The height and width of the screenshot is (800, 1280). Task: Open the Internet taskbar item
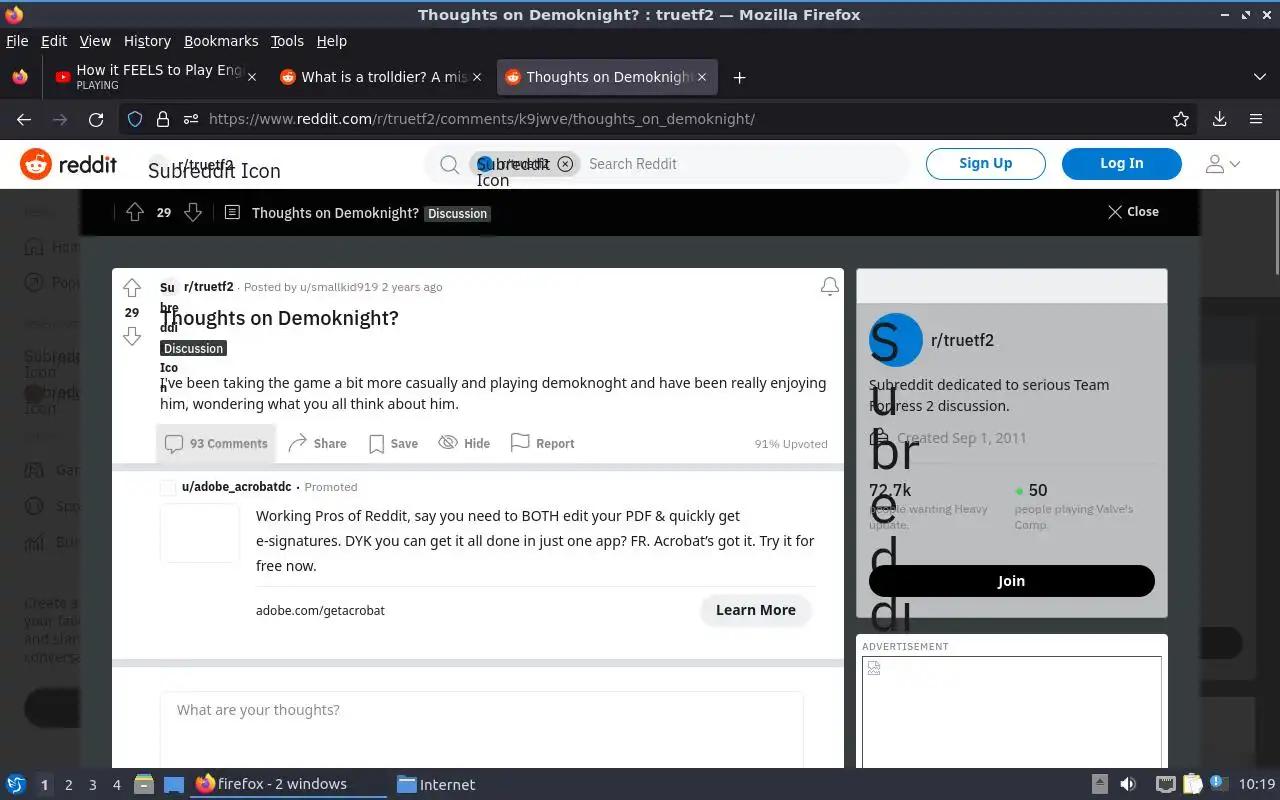click(437, 785)
